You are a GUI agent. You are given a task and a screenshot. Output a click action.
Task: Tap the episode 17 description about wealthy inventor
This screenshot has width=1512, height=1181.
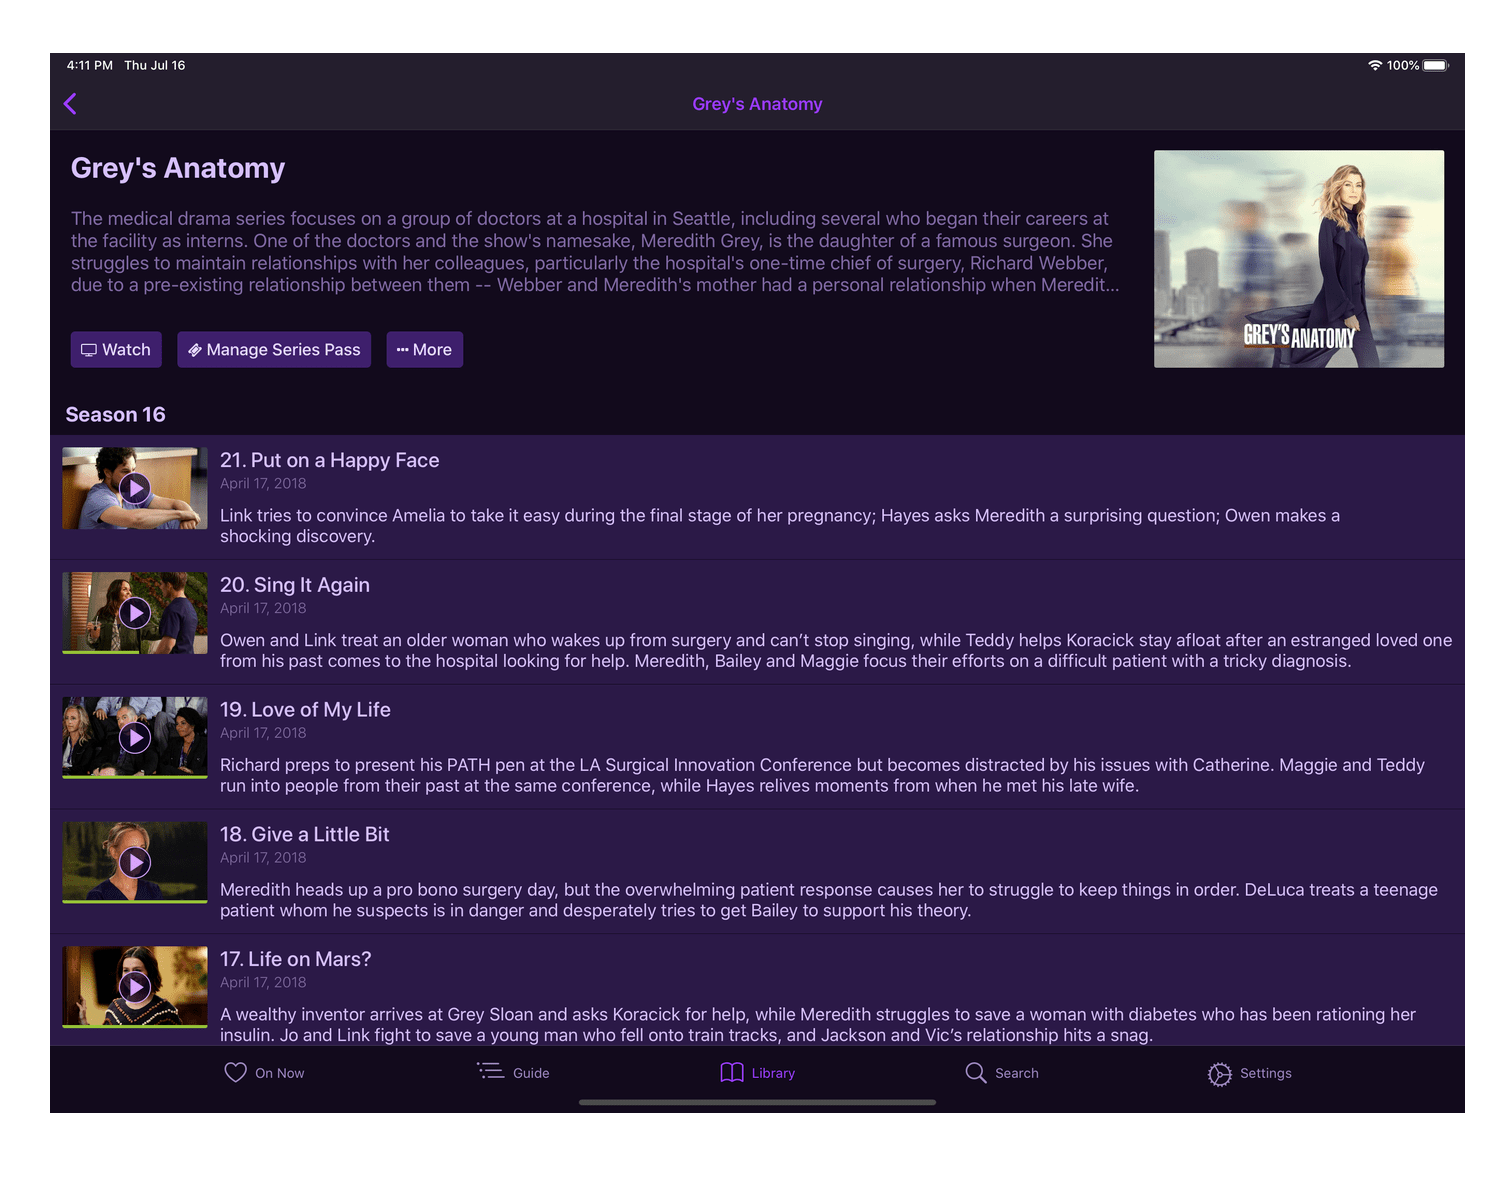(818, 1025)
